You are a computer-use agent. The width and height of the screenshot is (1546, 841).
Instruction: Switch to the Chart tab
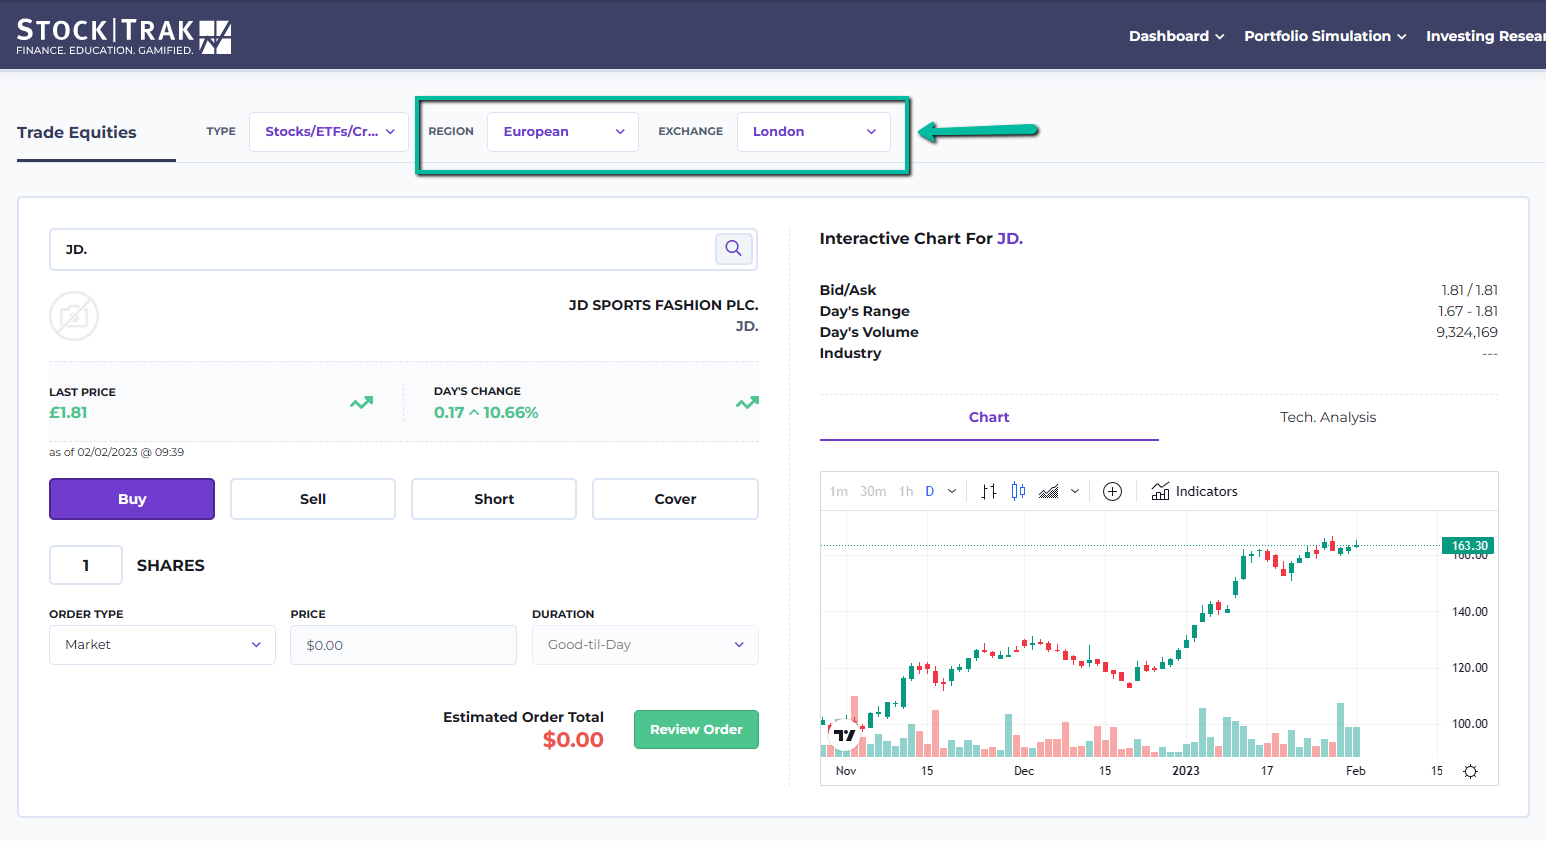pyautogui.click(x=989, y=417)
